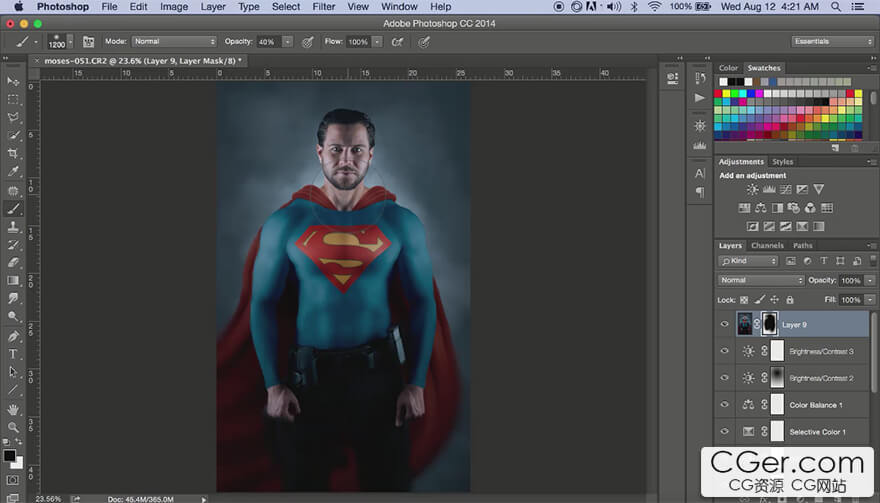Open the Flow slider dropdown

point(377,42)
